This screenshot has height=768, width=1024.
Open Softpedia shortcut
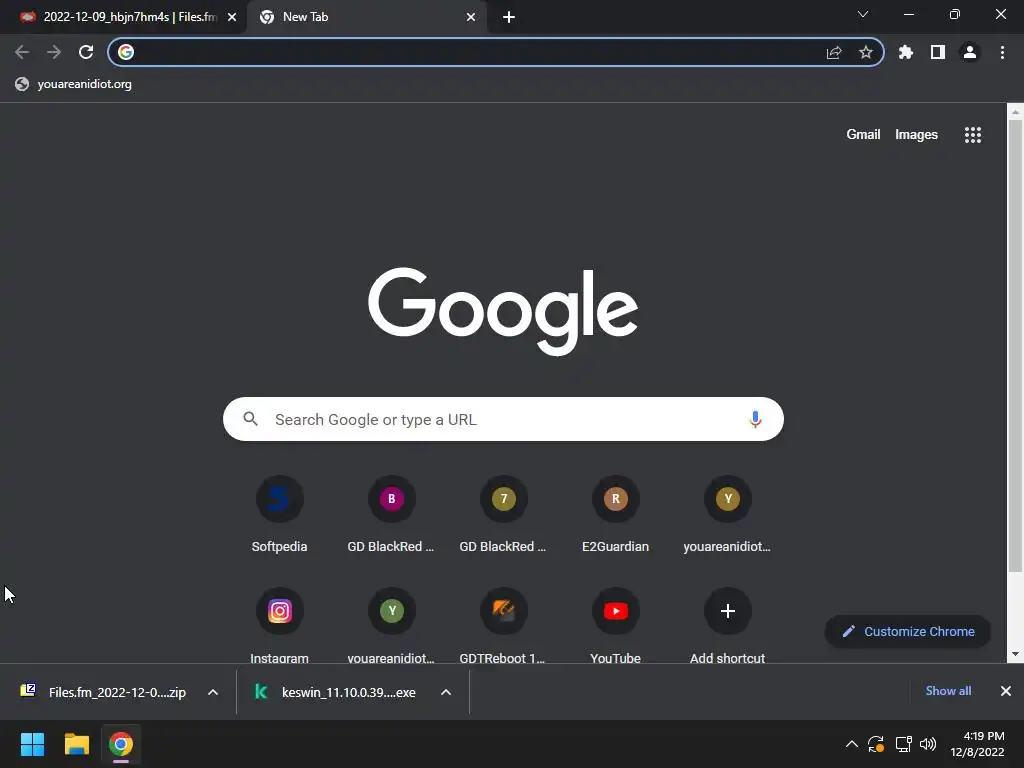click(x=280, y=515)
